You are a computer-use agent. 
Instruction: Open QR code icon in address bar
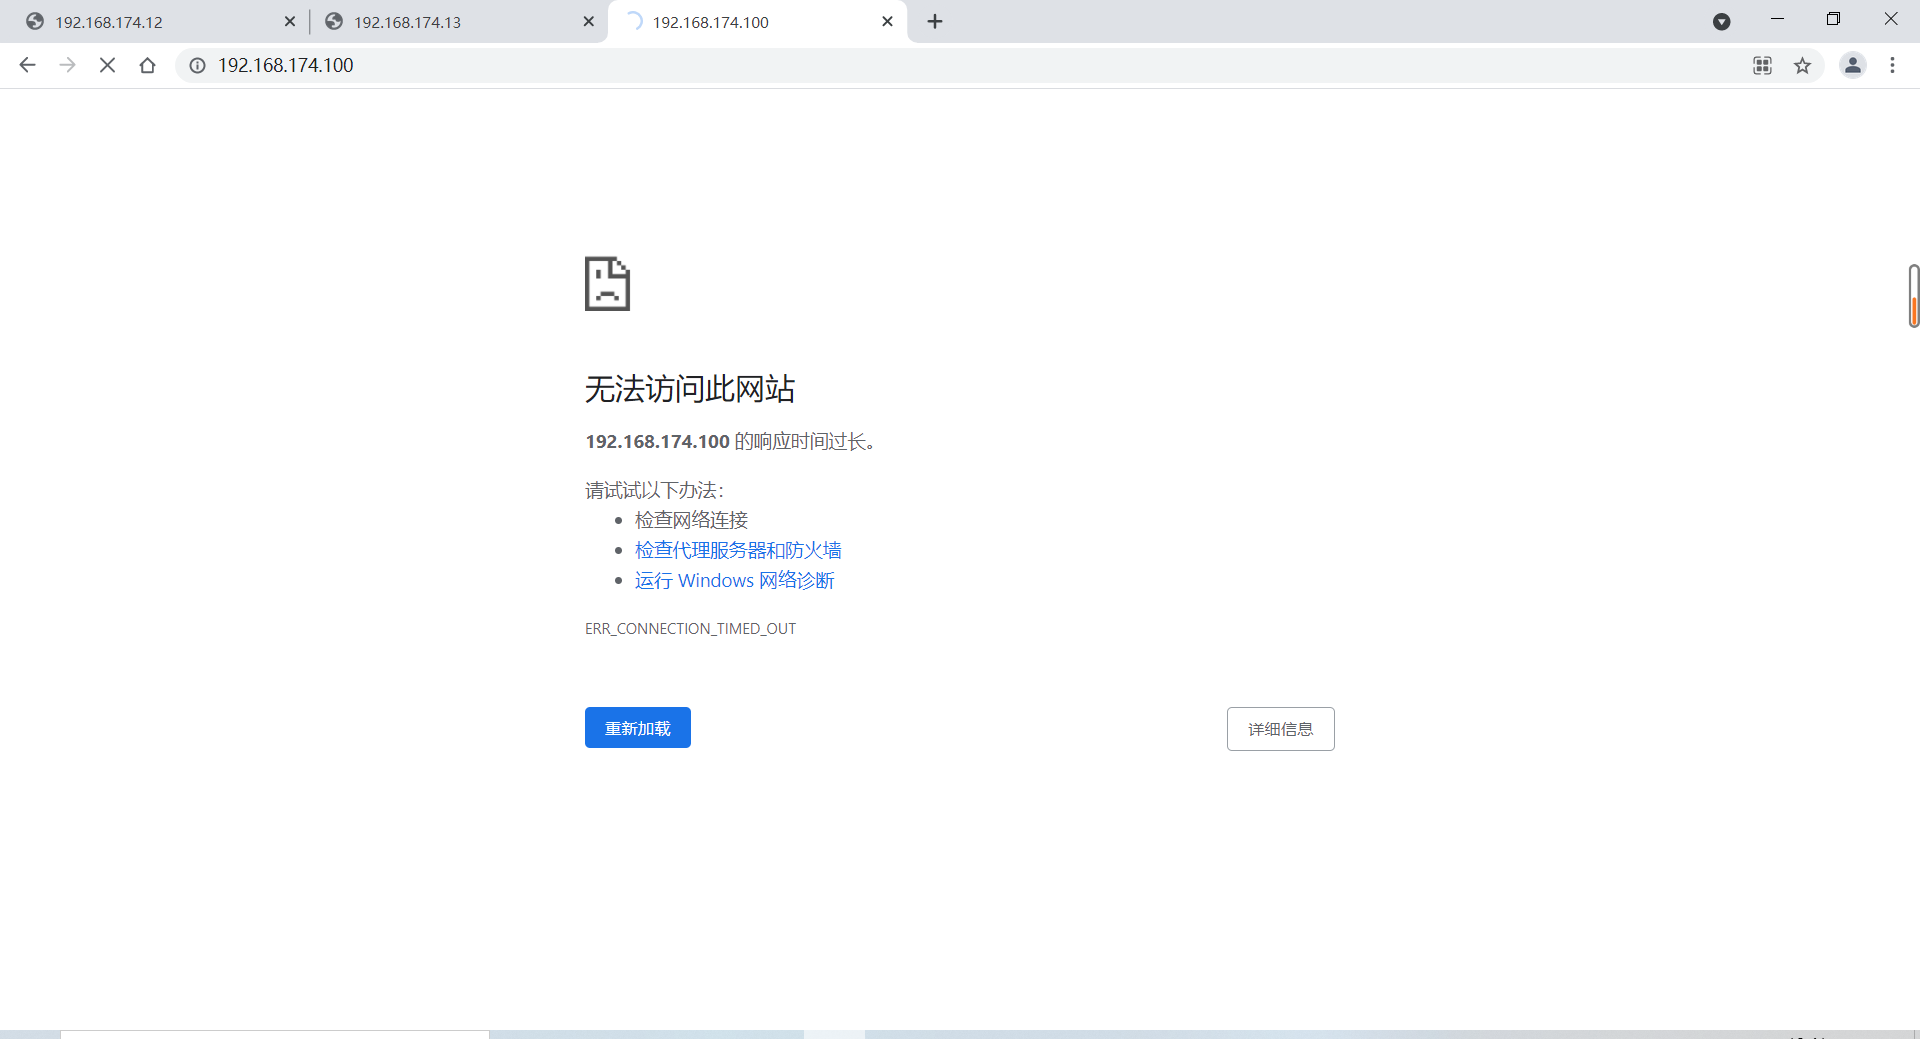1762,65
